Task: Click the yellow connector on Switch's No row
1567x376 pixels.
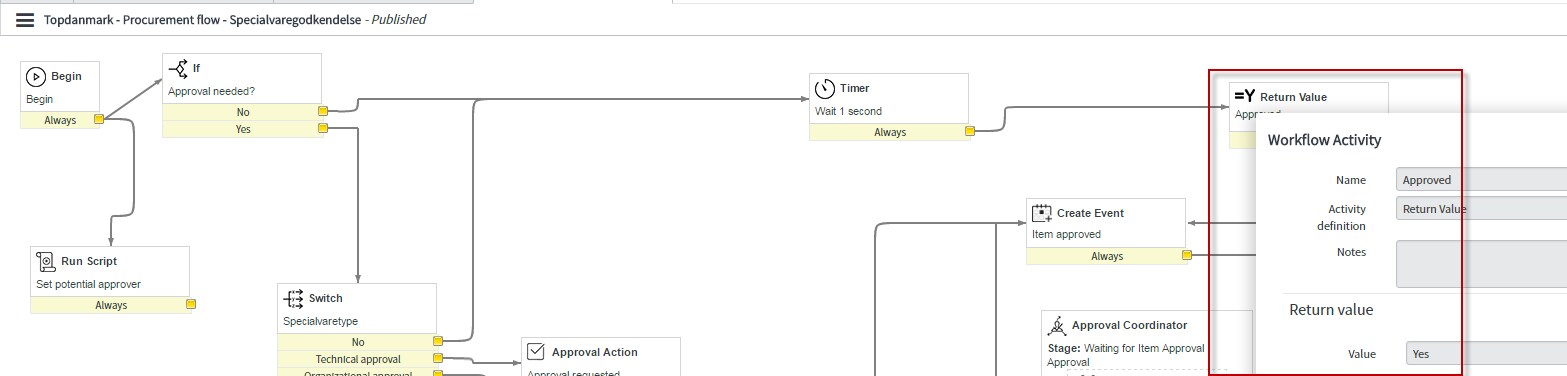Action: coord(437,342)
